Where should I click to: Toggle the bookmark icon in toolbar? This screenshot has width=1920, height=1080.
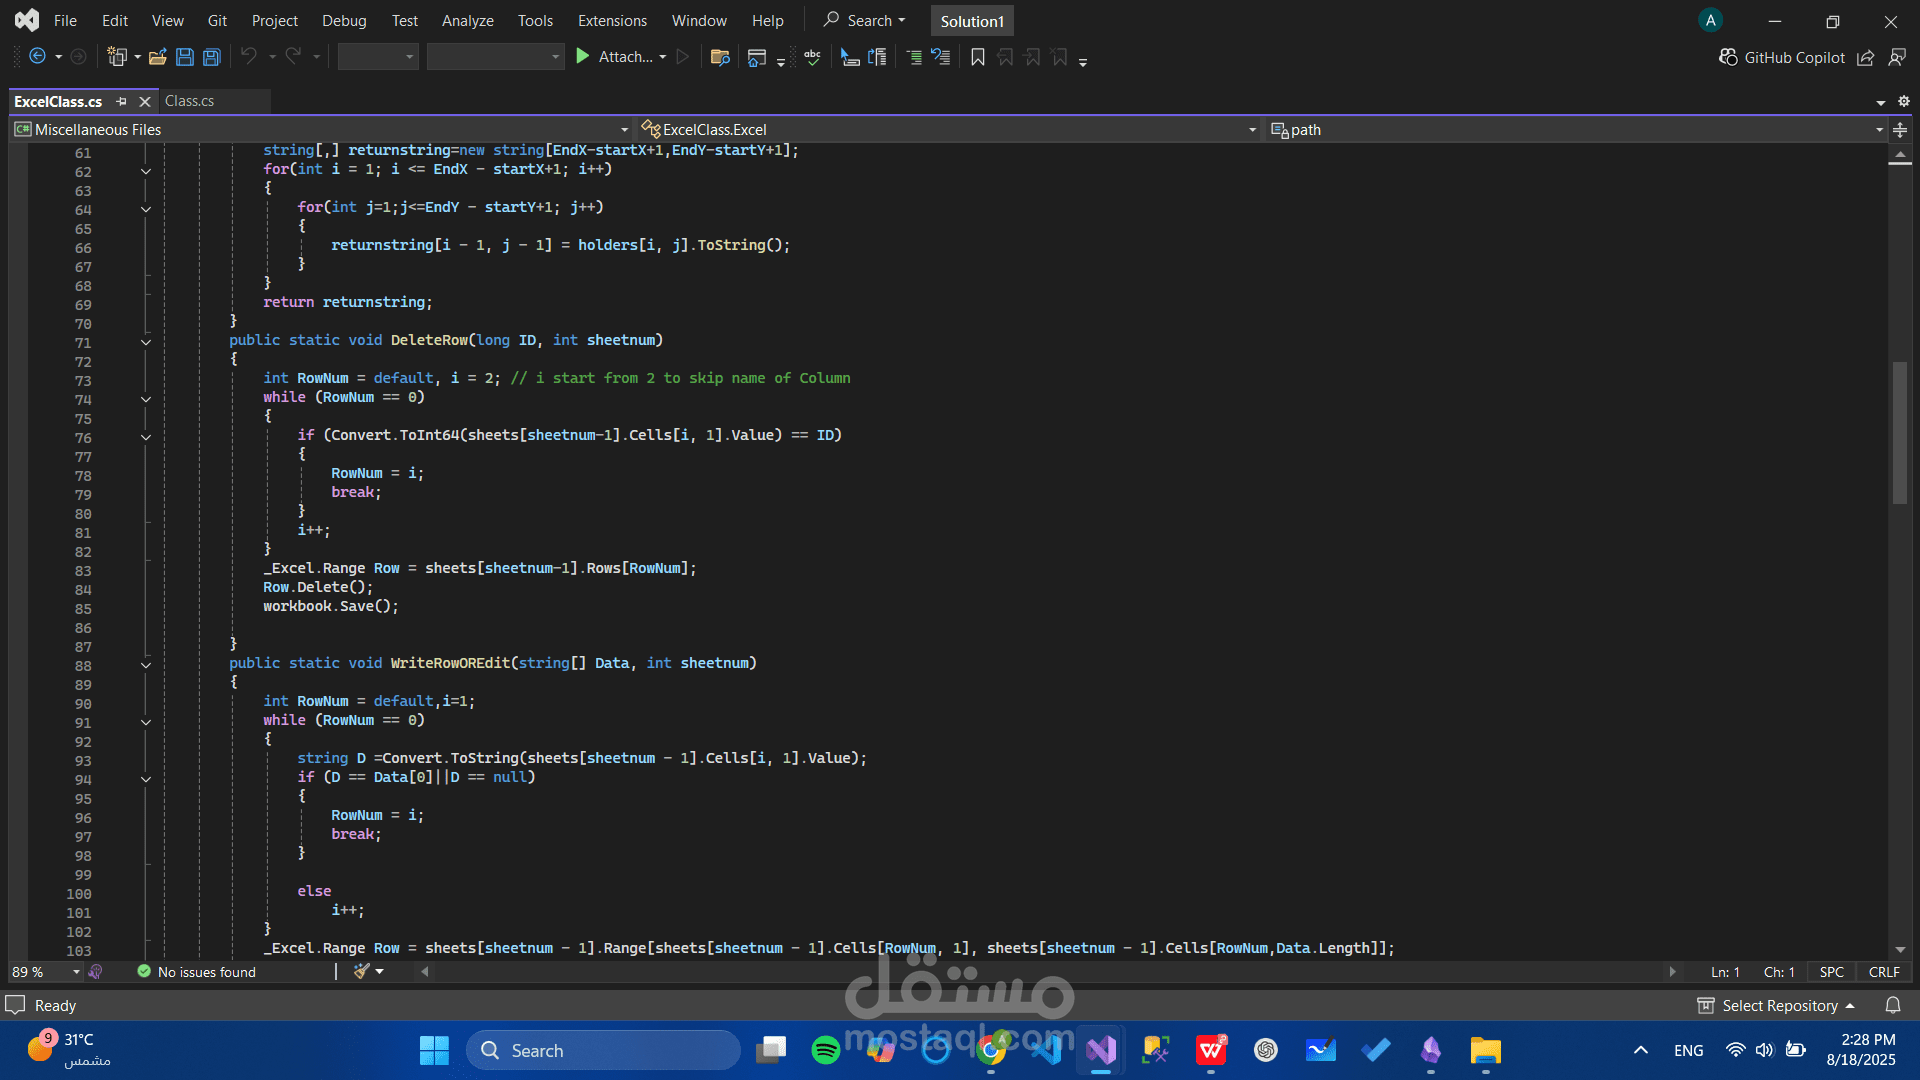click(x=978, y=57)
